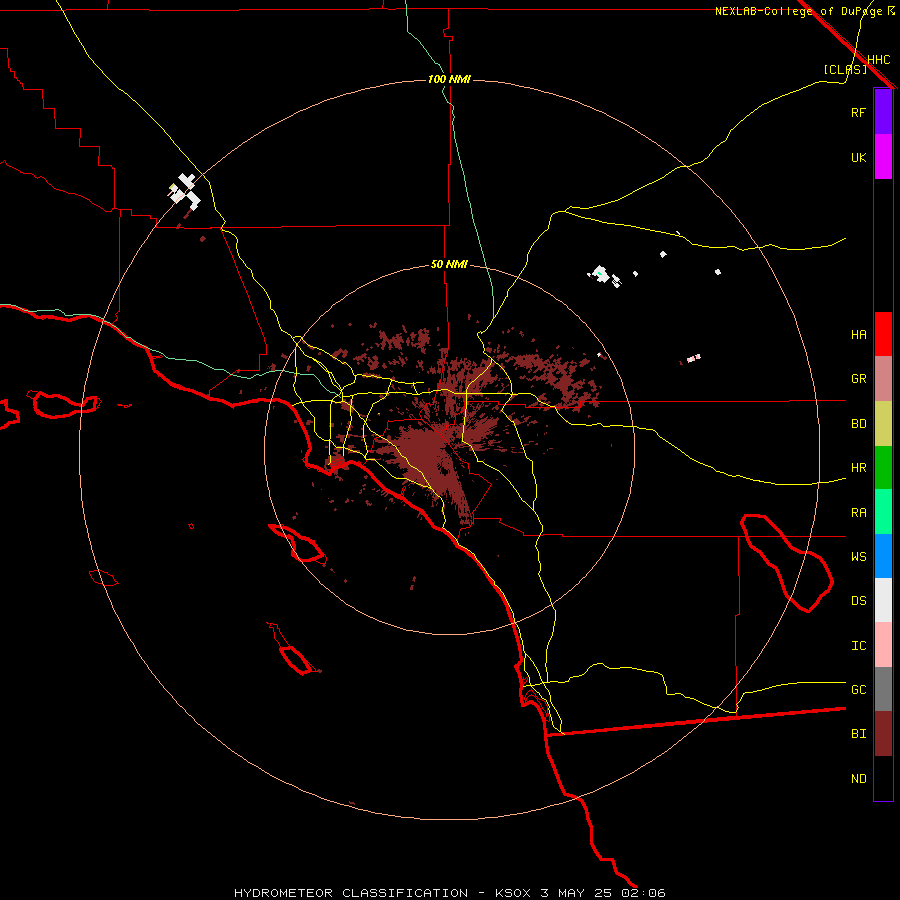The height and width of the screenshot is (900, 900).
Task: Click the white dry snow echo cluster northwest
Action: tap(185, 192)
